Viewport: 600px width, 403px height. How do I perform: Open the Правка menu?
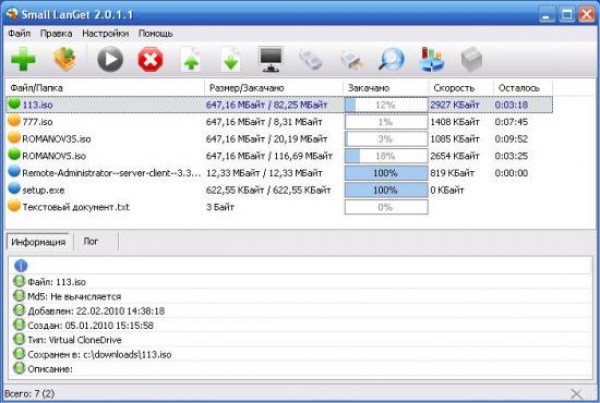click(56, 34)
